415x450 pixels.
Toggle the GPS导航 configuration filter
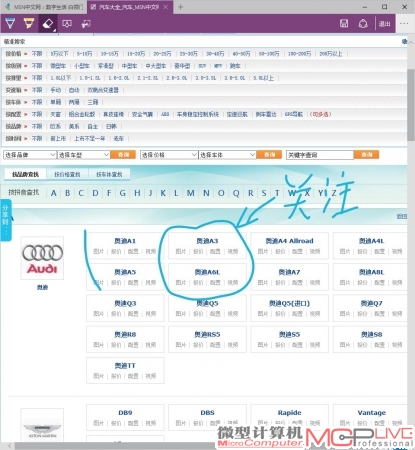click(294, 114)
